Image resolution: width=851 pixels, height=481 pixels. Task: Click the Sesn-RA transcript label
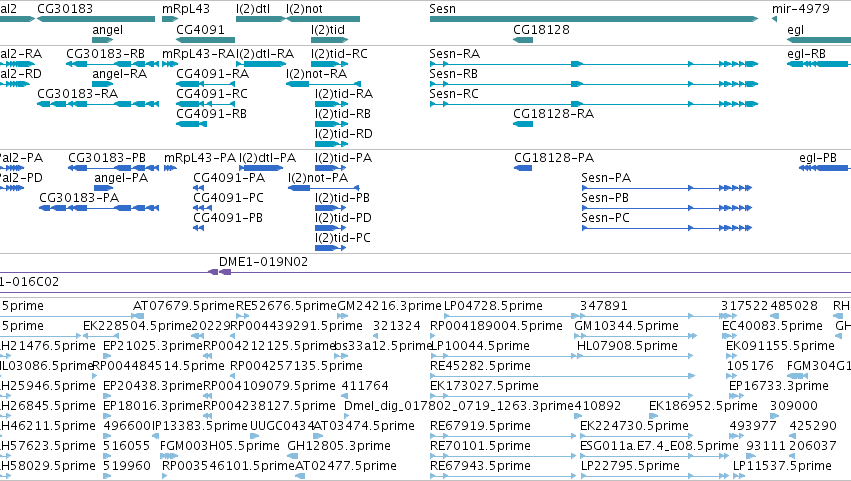click(x=454, y=54)
